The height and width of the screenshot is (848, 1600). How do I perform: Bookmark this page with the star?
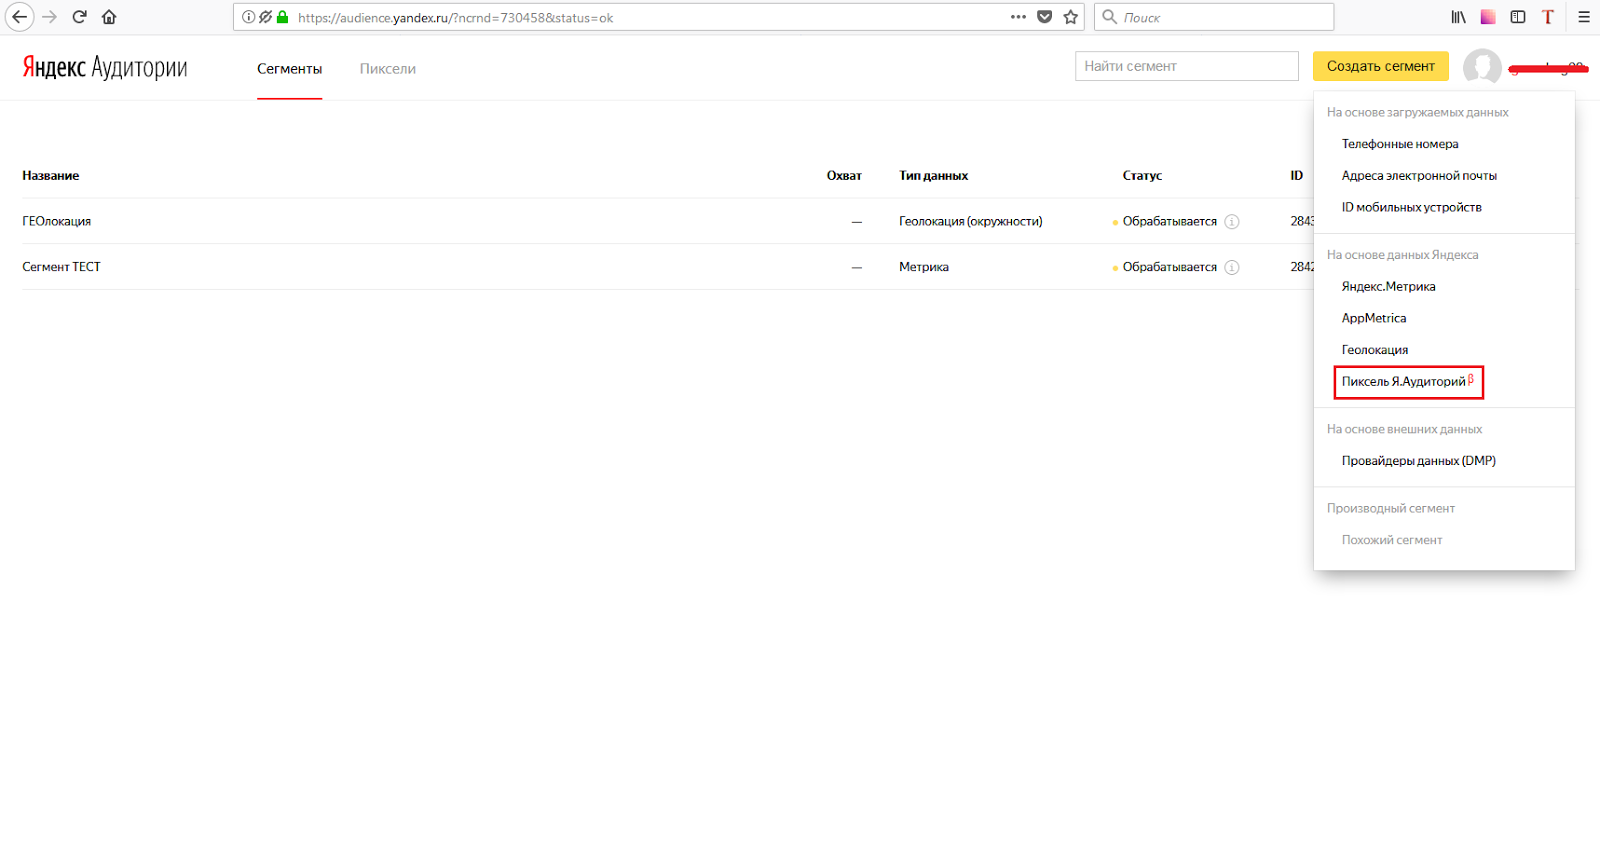click(x=1071, y=17)
